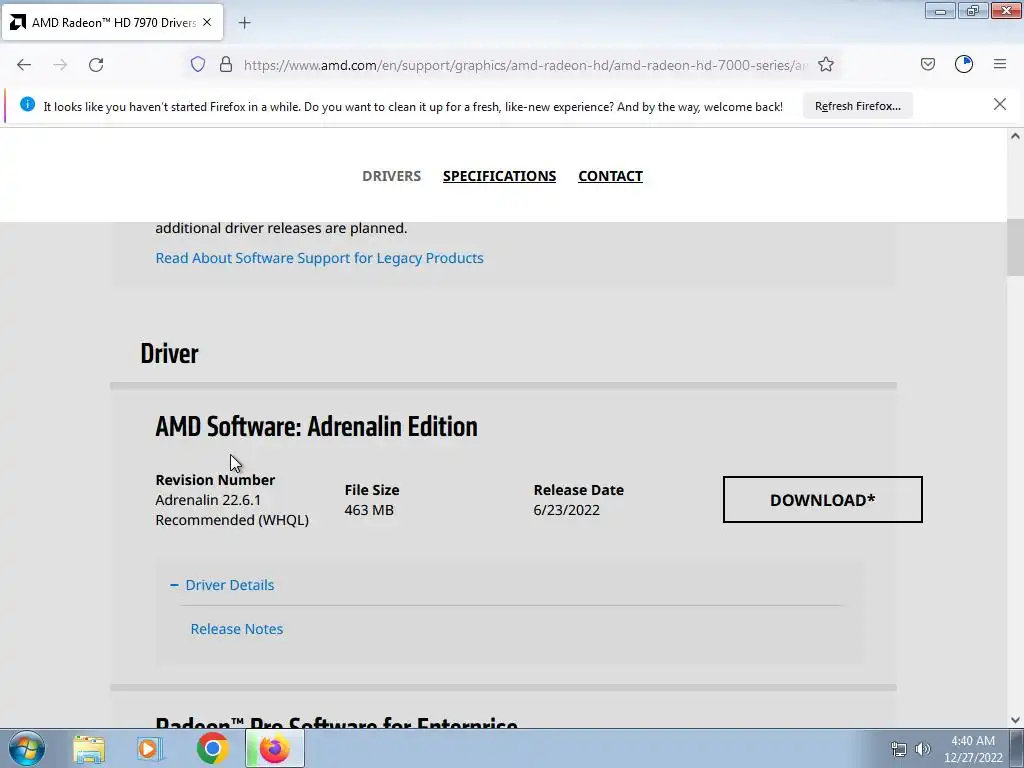Viewport: 1024px width, 768px height.
Task: Dismiss the Firefox refresh notification bar
Action: (x=999, y=104)
